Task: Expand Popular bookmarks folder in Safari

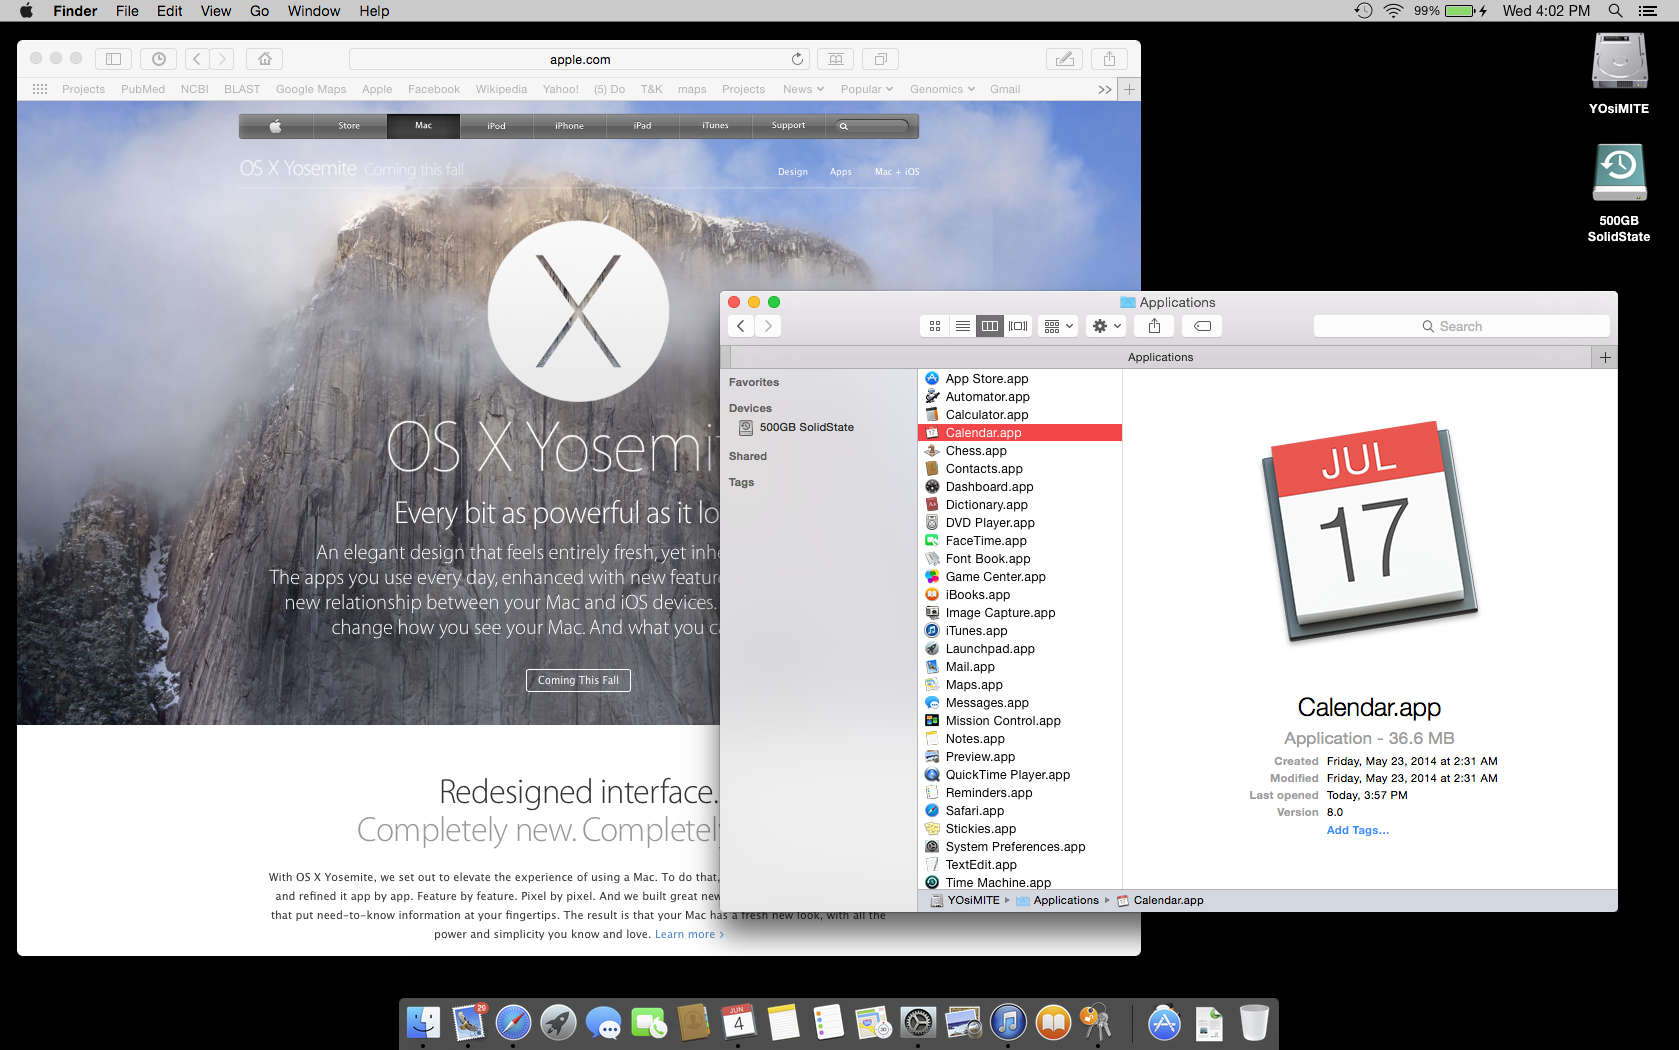Action: (x=866, y=89)
